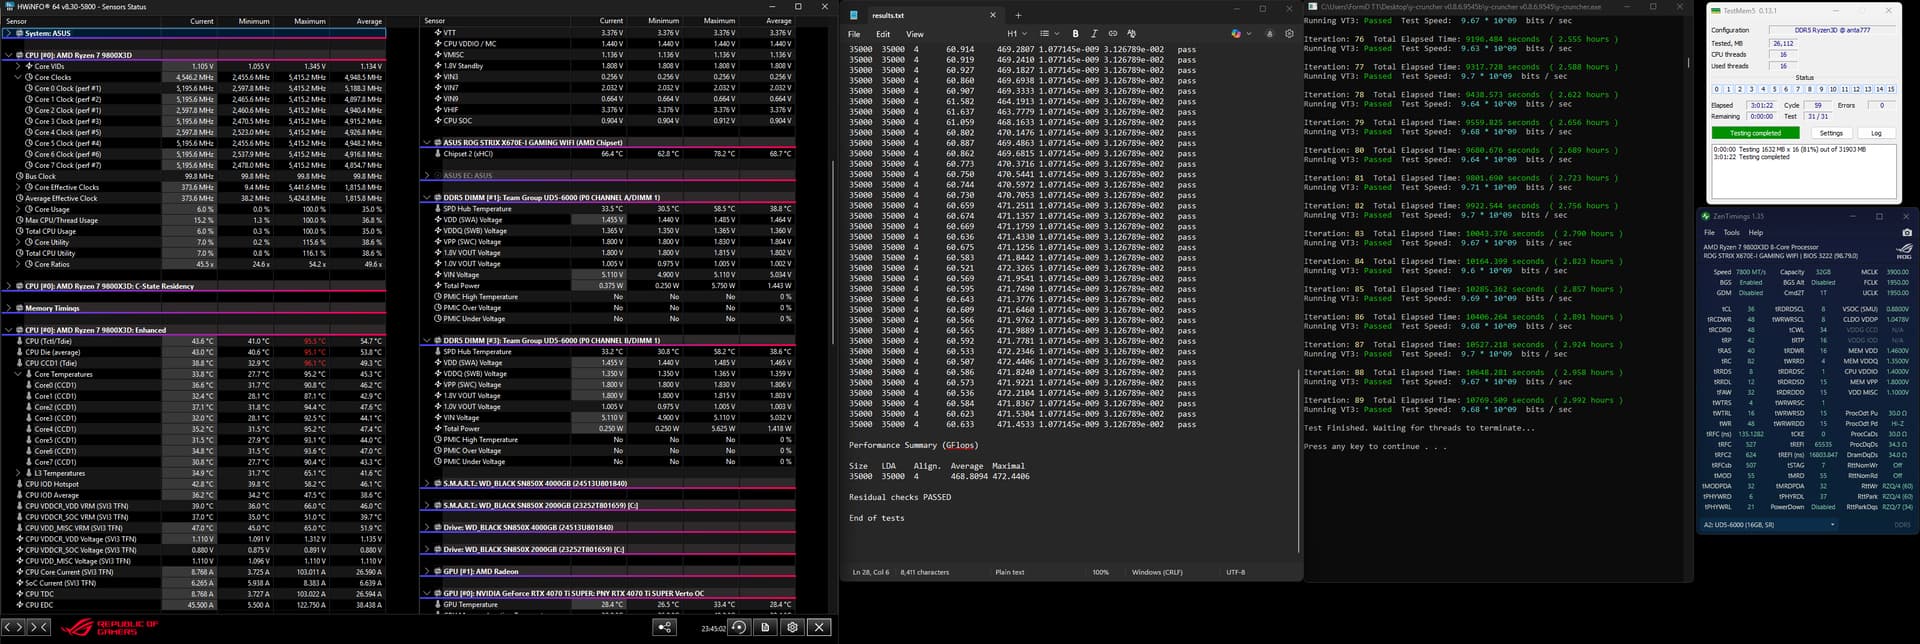This screenshot has height=644, width=1920.
Task: Reset HWiNFO sensor min/max clock icon
Action: tap(738, 627)
